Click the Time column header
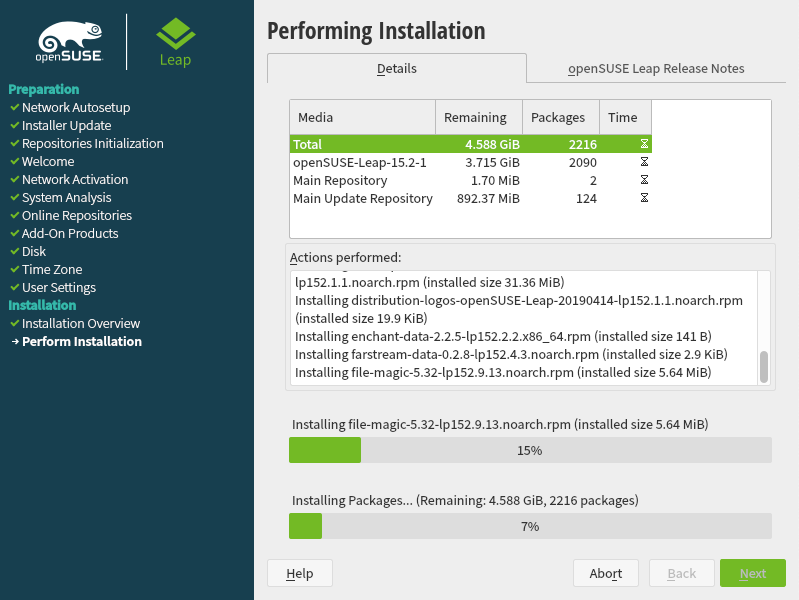The height and width of the screenshot is (600, 799). coord(625,117)
